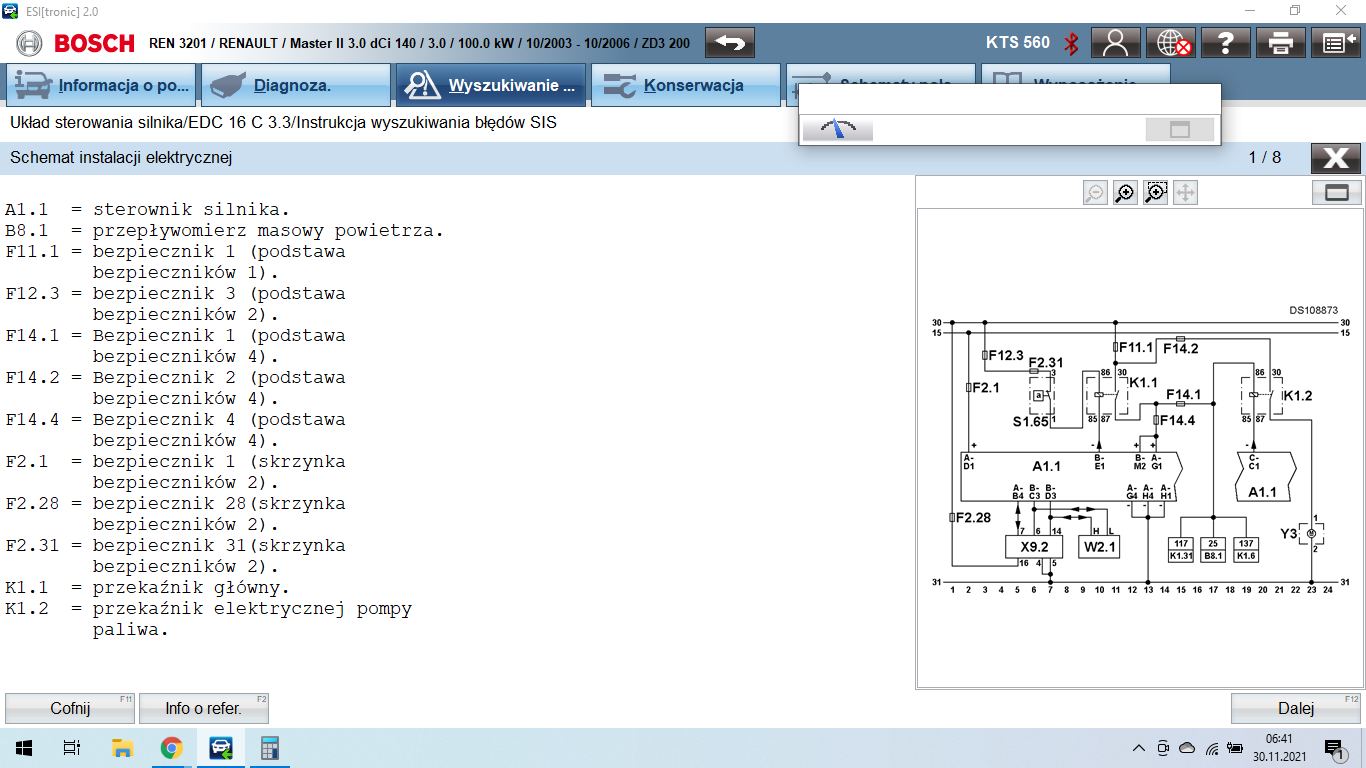Click the X9.2 connector in the diagram

[1034, 547]
